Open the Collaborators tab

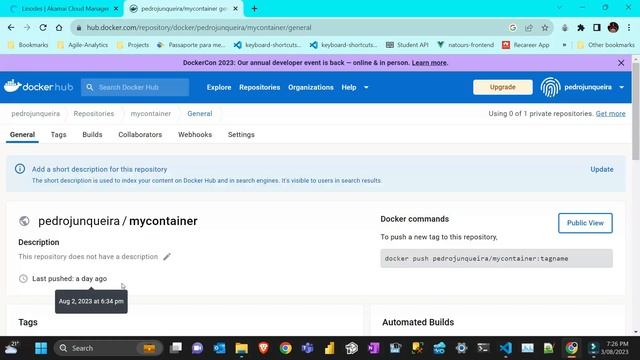click(140, 135)
